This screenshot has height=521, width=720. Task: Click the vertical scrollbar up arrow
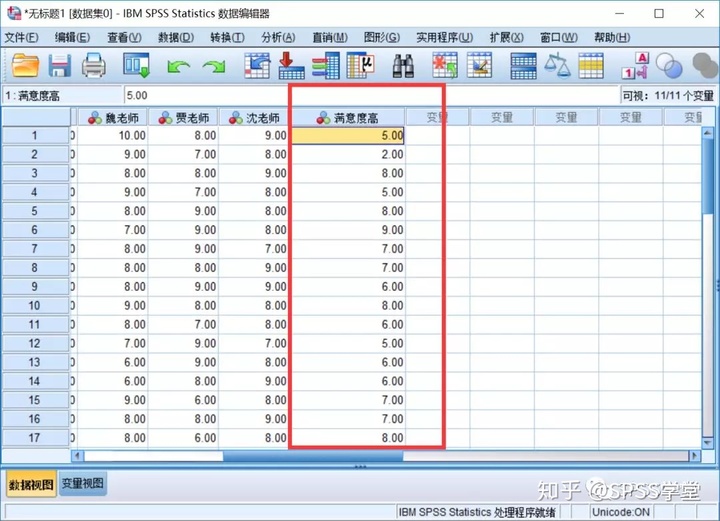click(708, 132)
